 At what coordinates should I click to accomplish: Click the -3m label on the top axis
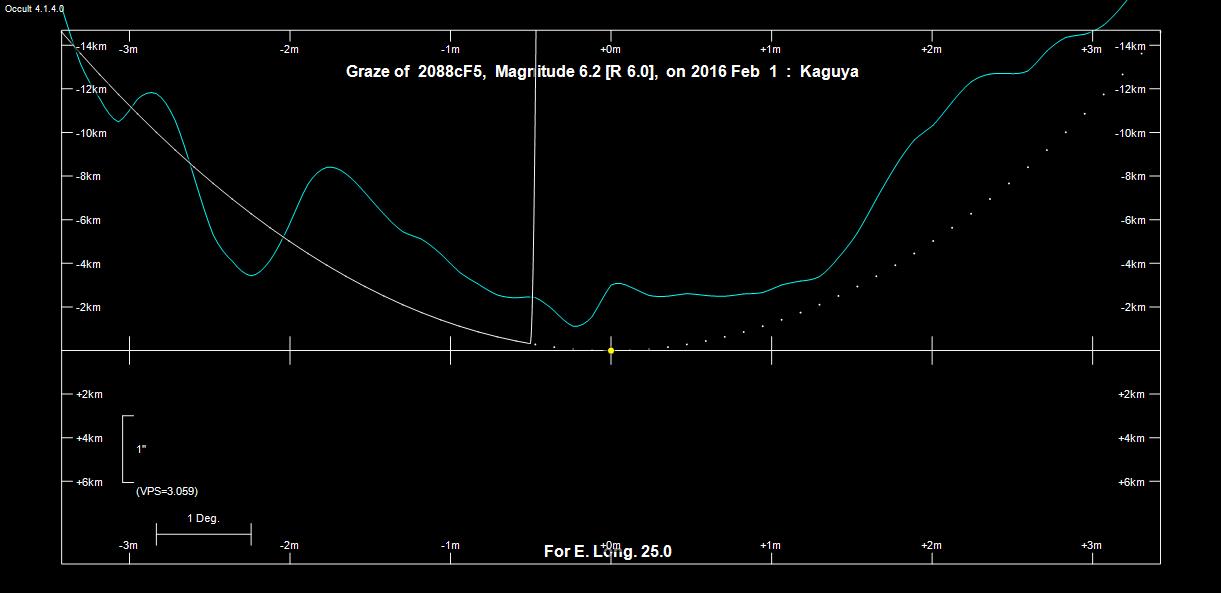coord(128,49)
